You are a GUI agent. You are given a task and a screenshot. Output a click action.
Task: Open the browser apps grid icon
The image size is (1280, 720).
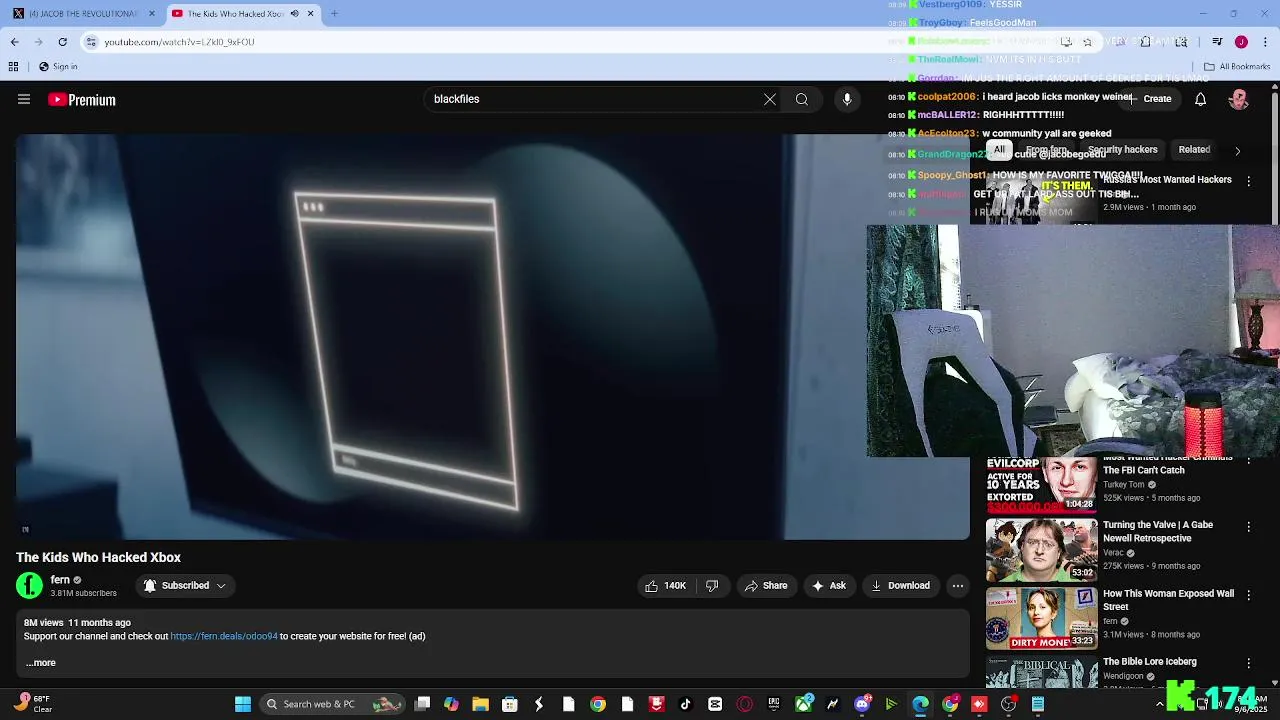tap(13, 67)
